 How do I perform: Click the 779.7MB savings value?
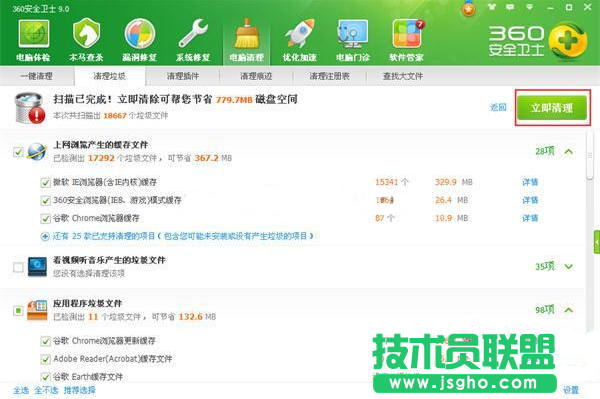[x=234, y=100]
